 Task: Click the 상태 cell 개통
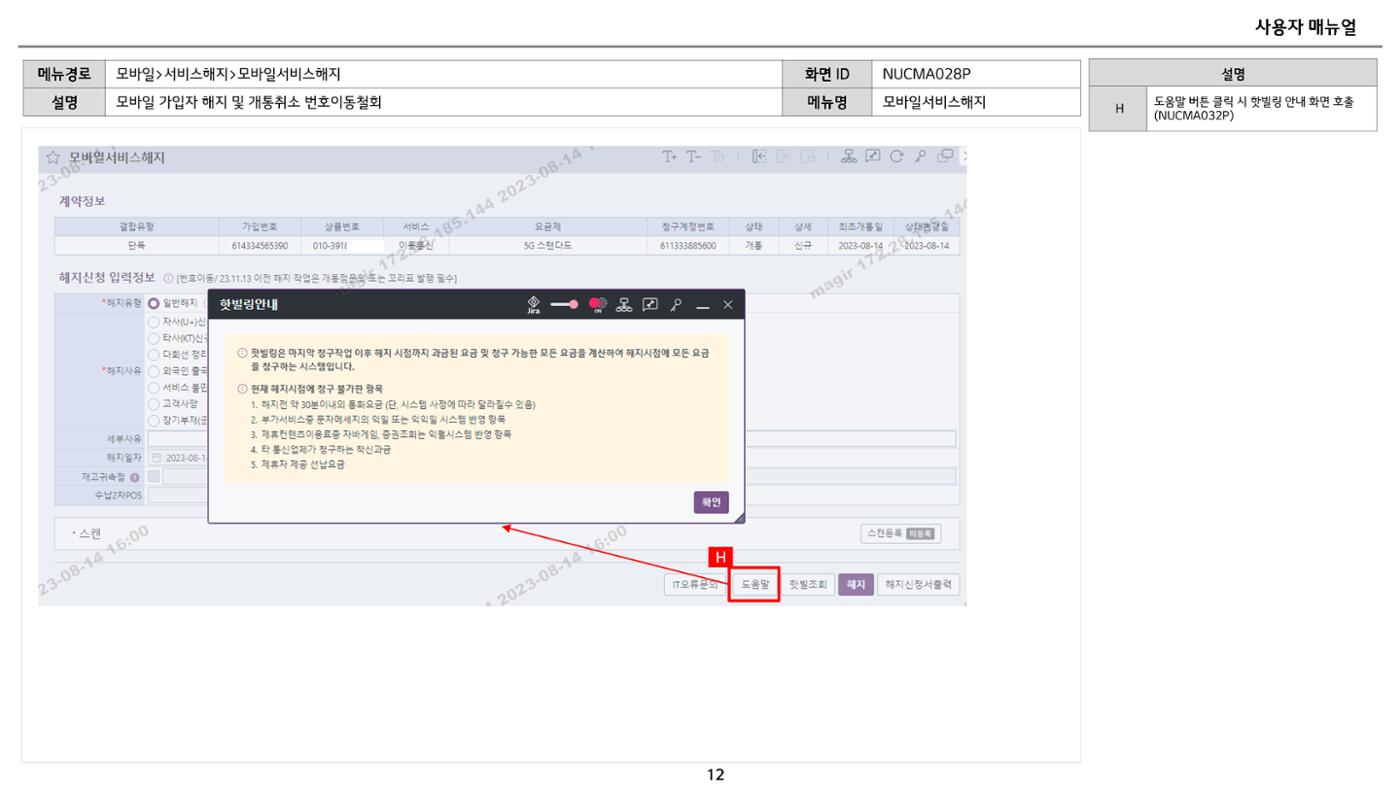pyautogui.click(x=753, y=245)
